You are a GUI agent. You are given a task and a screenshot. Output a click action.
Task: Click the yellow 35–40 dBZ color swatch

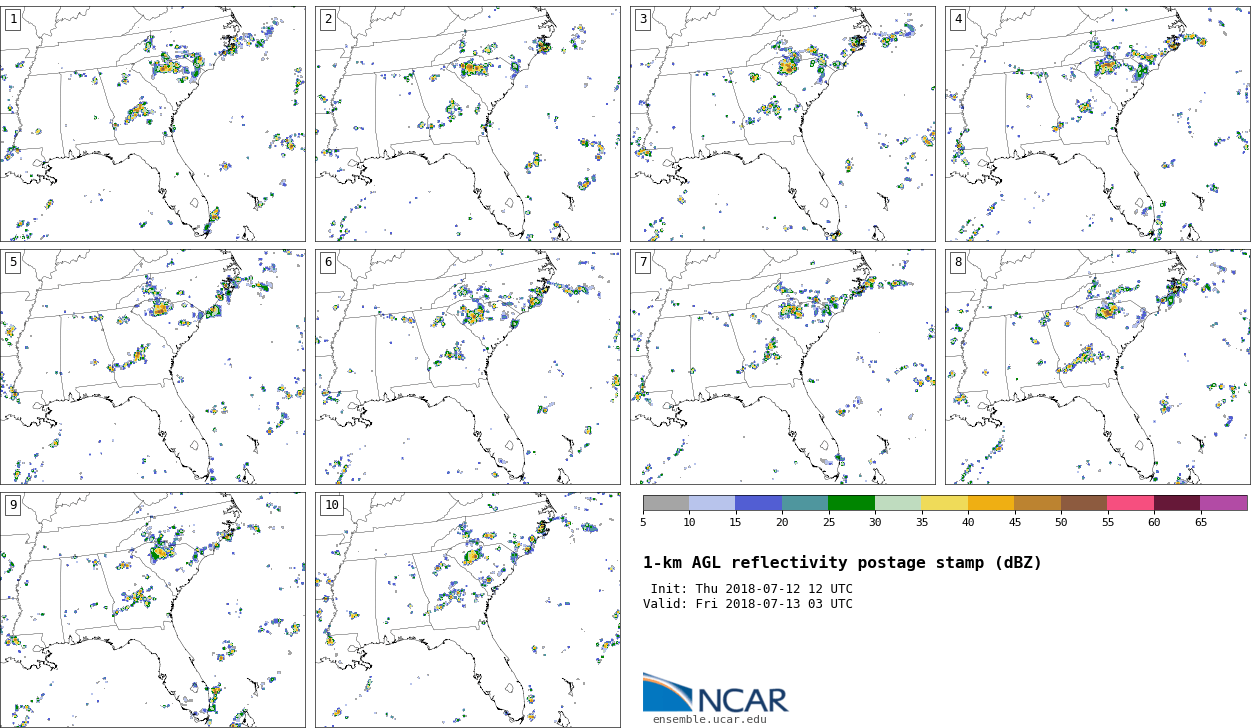pos(944,503)
